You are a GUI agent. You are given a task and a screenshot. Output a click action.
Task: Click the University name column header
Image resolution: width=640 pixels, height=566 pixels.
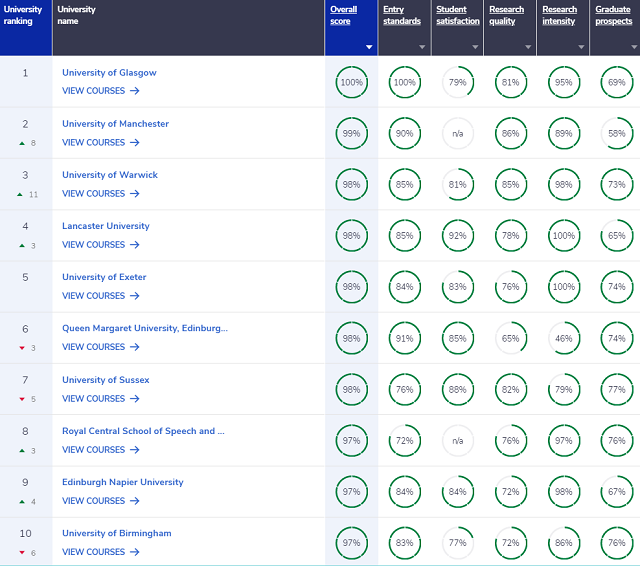pos(189,28)
